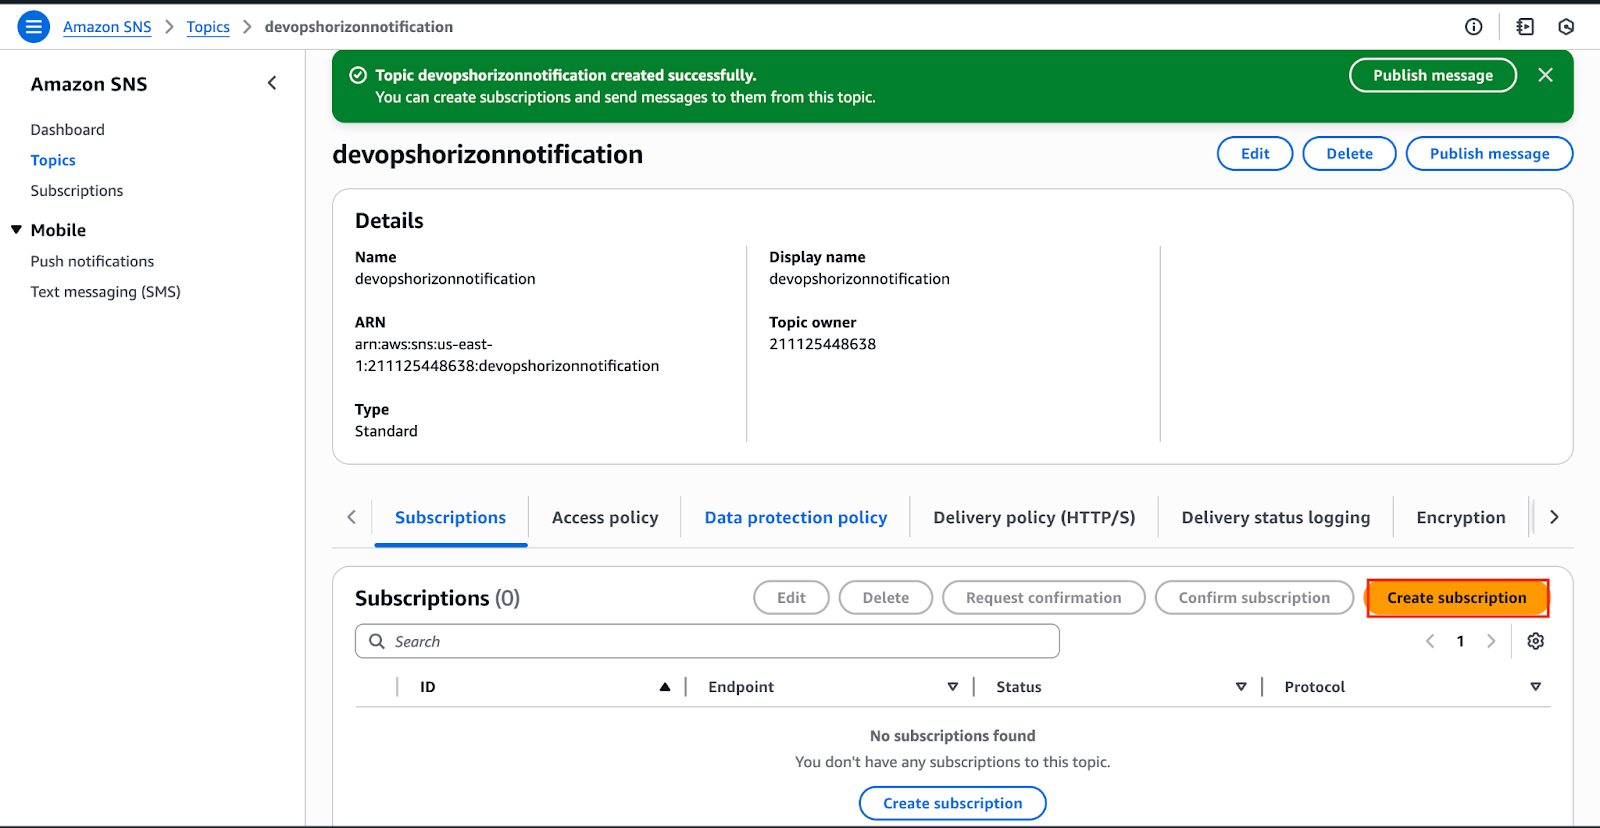Click page number 1 in pagination
Viewport: 1600px width, 828px height.
pos(1460,641)
